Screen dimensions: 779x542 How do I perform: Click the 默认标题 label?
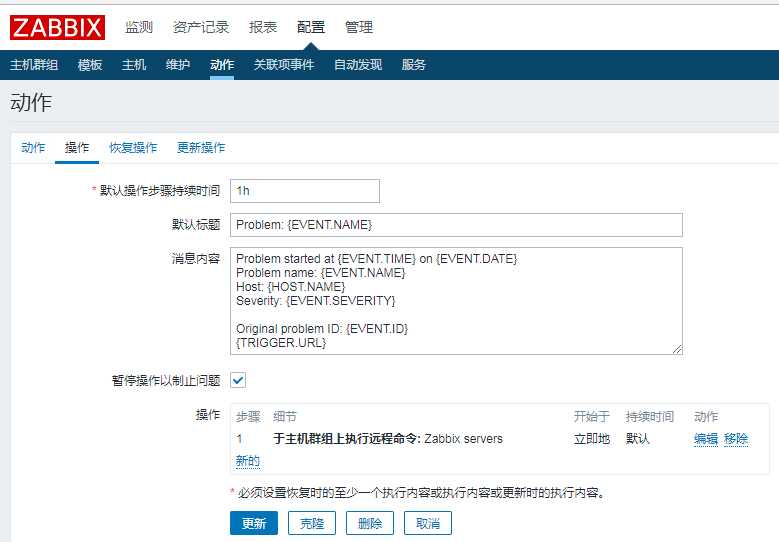tap(196, 225)
